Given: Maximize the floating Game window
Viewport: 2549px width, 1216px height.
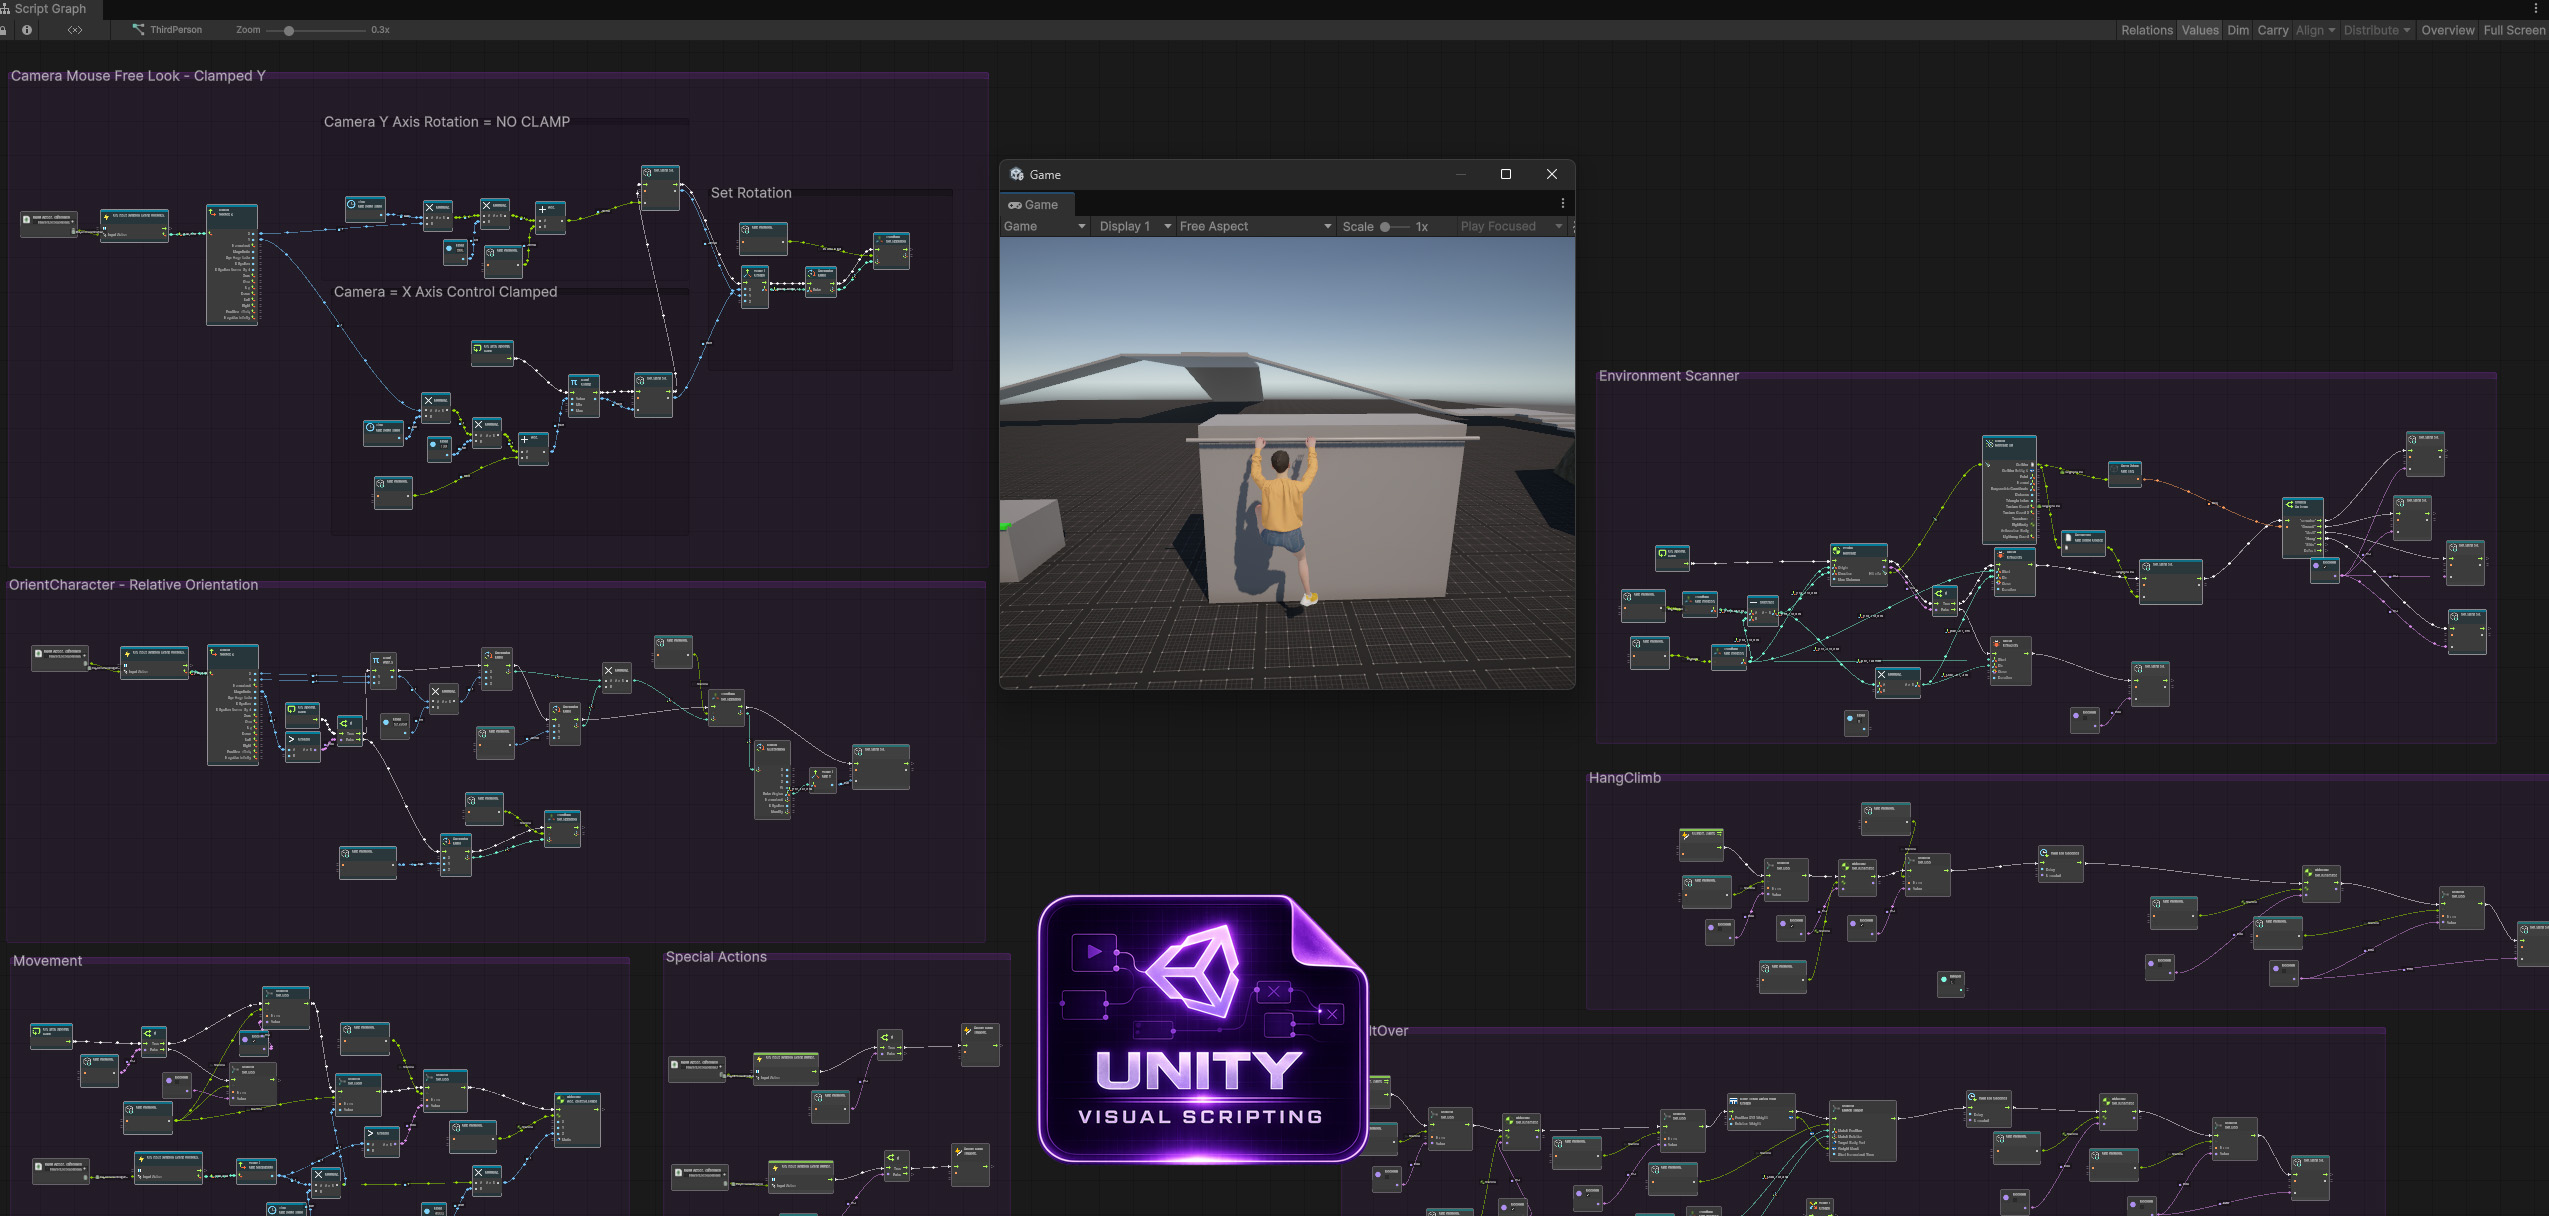Looking at the screenshot, I should [1506, 174].
